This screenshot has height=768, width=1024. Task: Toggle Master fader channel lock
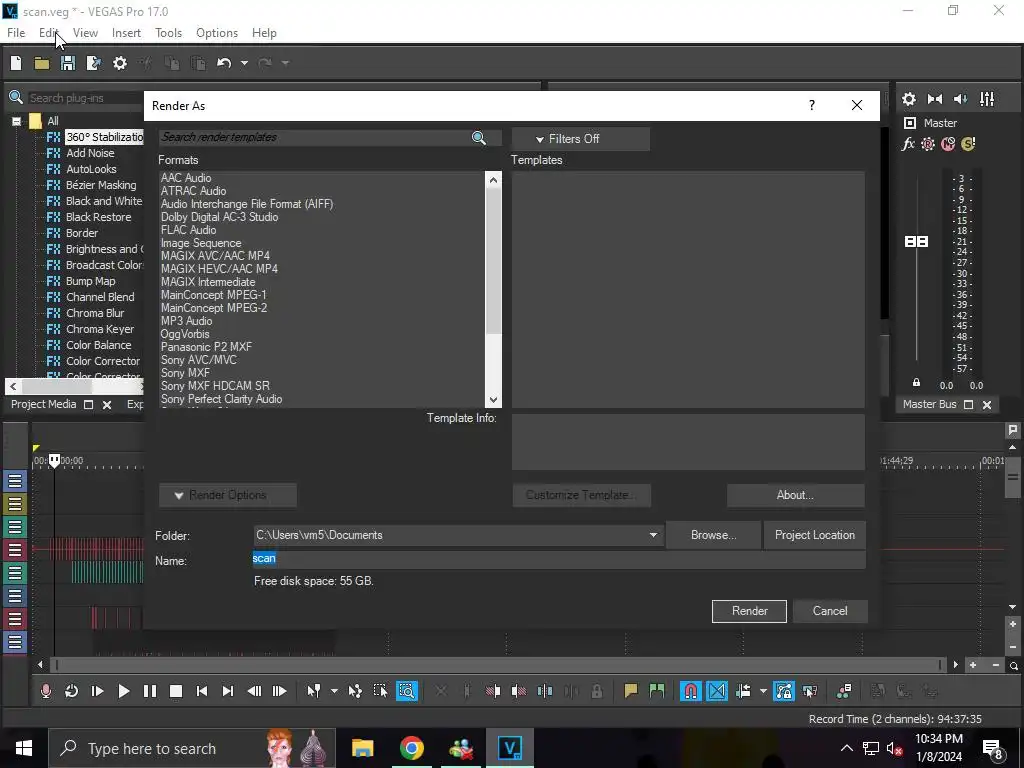click(916, 383)
